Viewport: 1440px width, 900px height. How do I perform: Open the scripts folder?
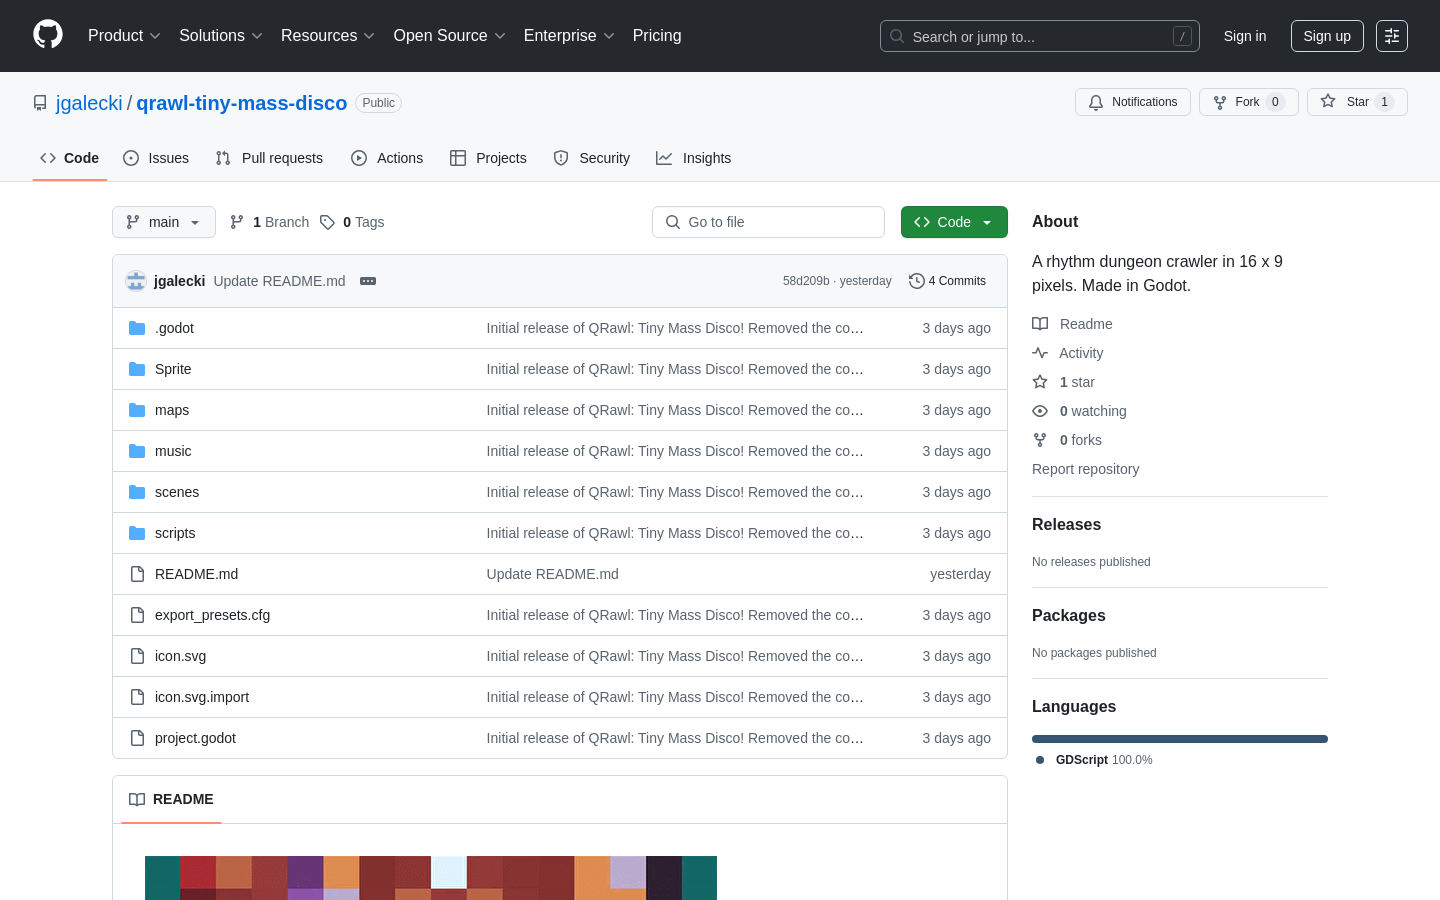pyautogui.click(x=175, y=533)
